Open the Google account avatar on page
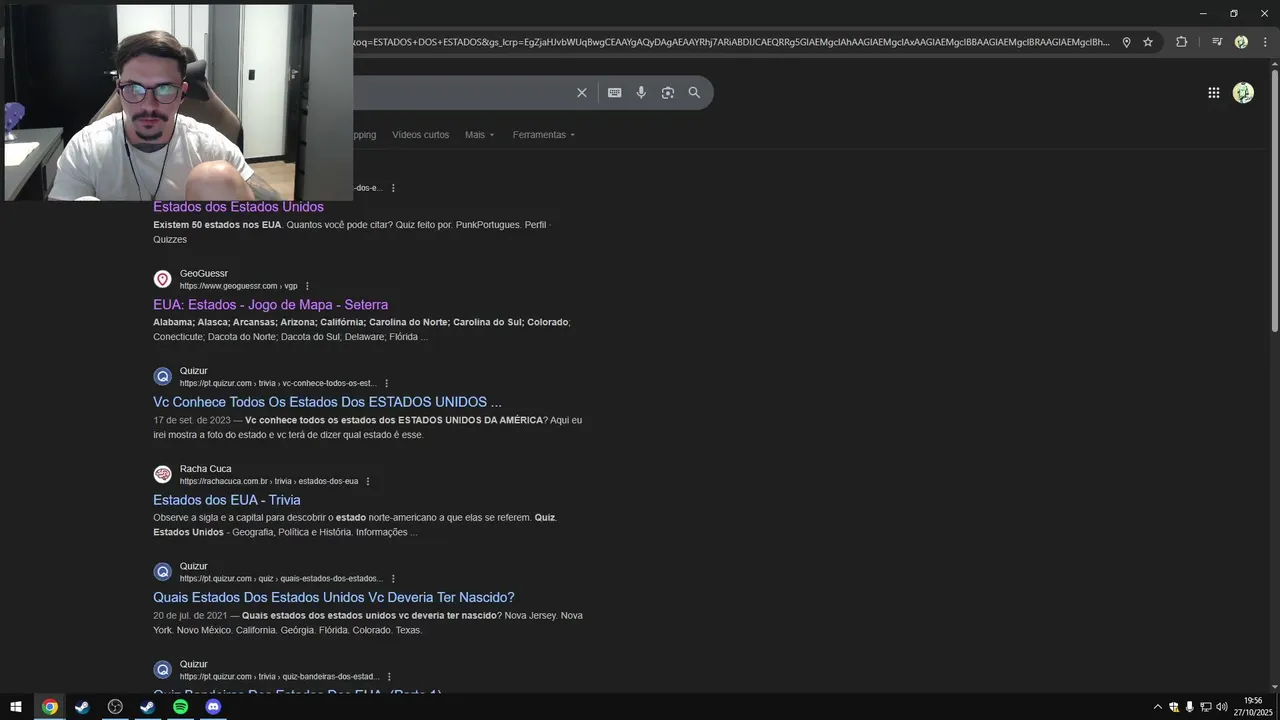Screen dimensions: 1280x720 point(1243,93)
